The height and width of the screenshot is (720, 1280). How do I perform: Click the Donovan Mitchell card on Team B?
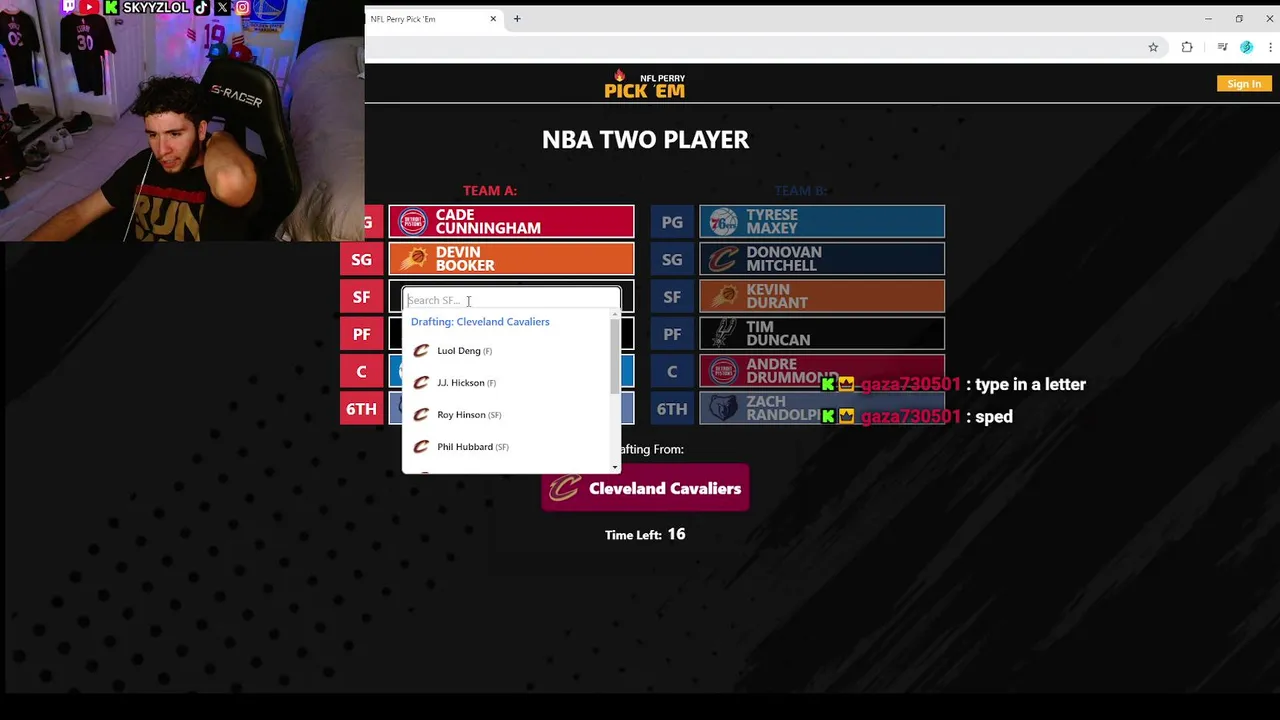click(x=822, y=259)
